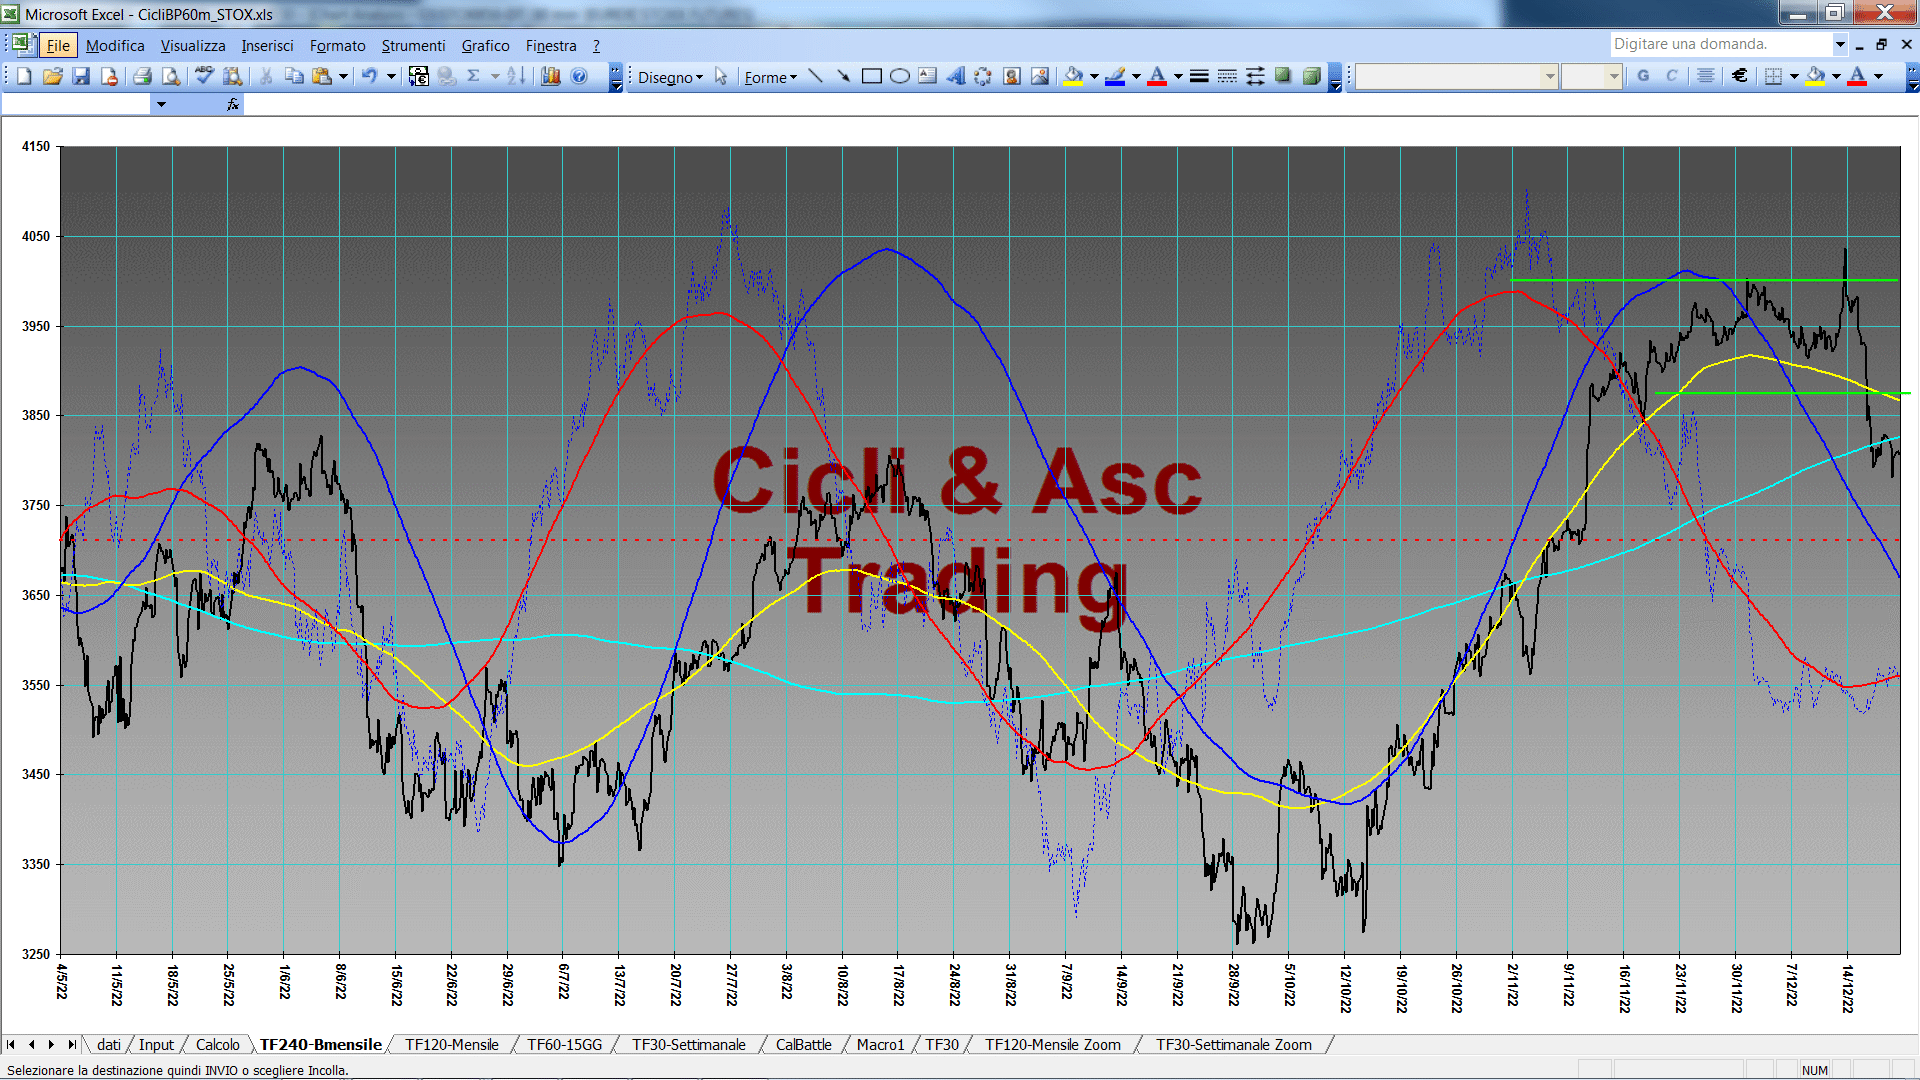Screen dimensions: 1920x1080
Task: Print the chart using the printer icon
Action: click(142, 76)
